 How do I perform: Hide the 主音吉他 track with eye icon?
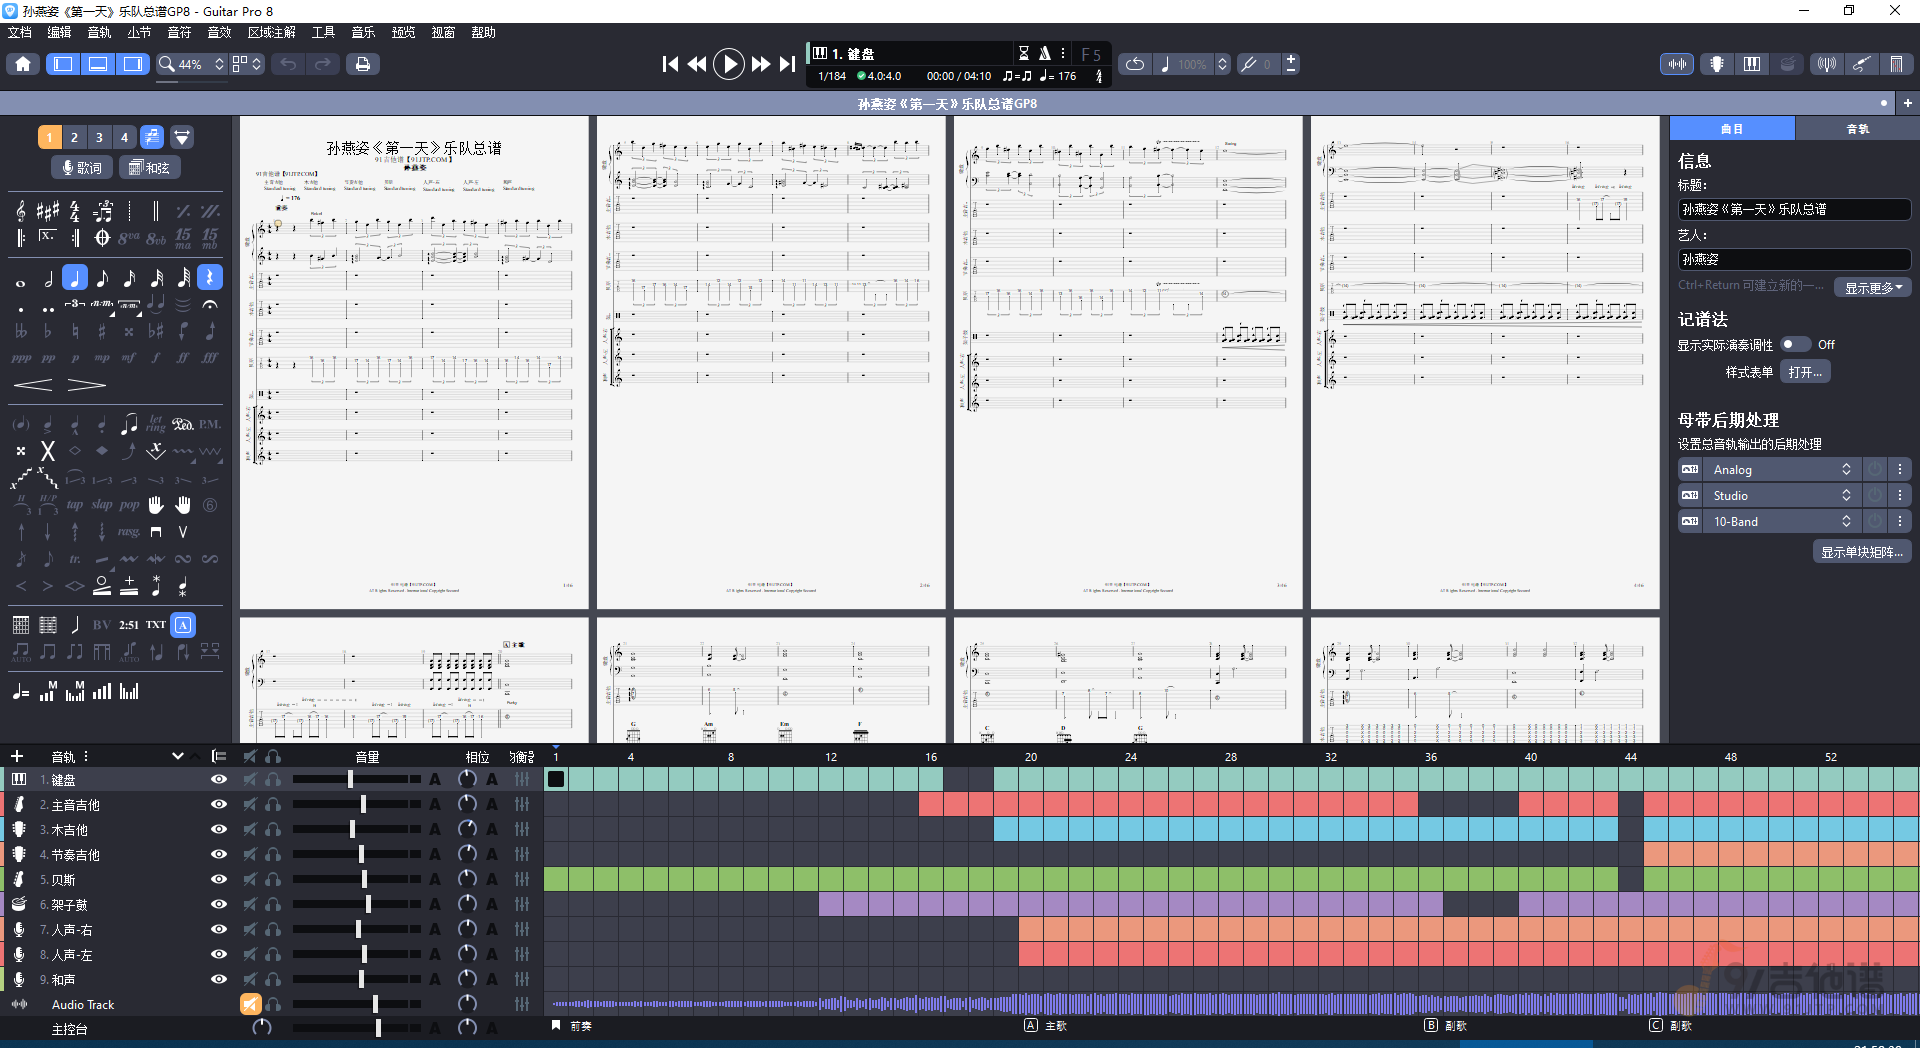218,804
